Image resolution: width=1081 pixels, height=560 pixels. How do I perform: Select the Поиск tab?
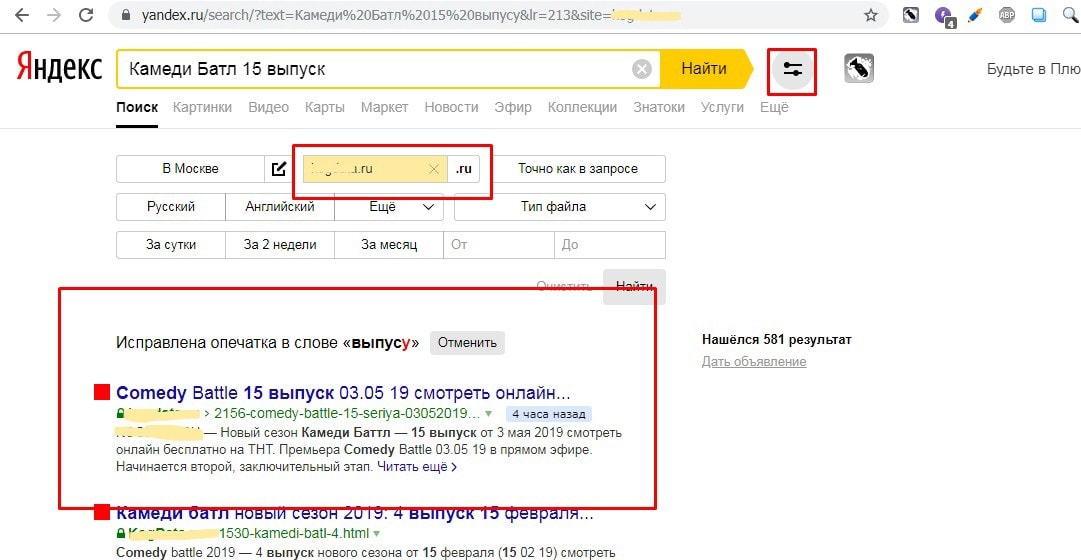(137, 107)
